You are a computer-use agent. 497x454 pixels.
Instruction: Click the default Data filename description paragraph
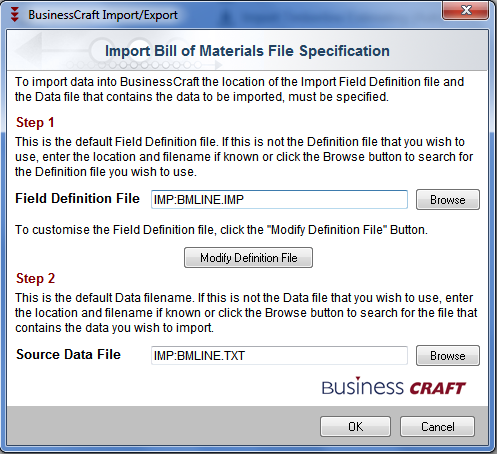(x=246, y=313)
